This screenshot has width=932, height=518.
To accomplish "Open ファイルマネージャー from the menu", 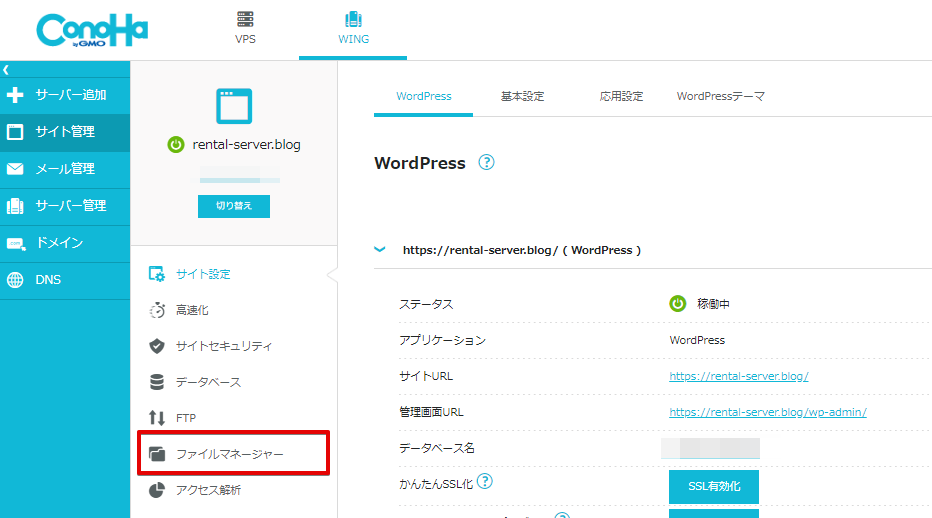I will [x=234, y=453].
